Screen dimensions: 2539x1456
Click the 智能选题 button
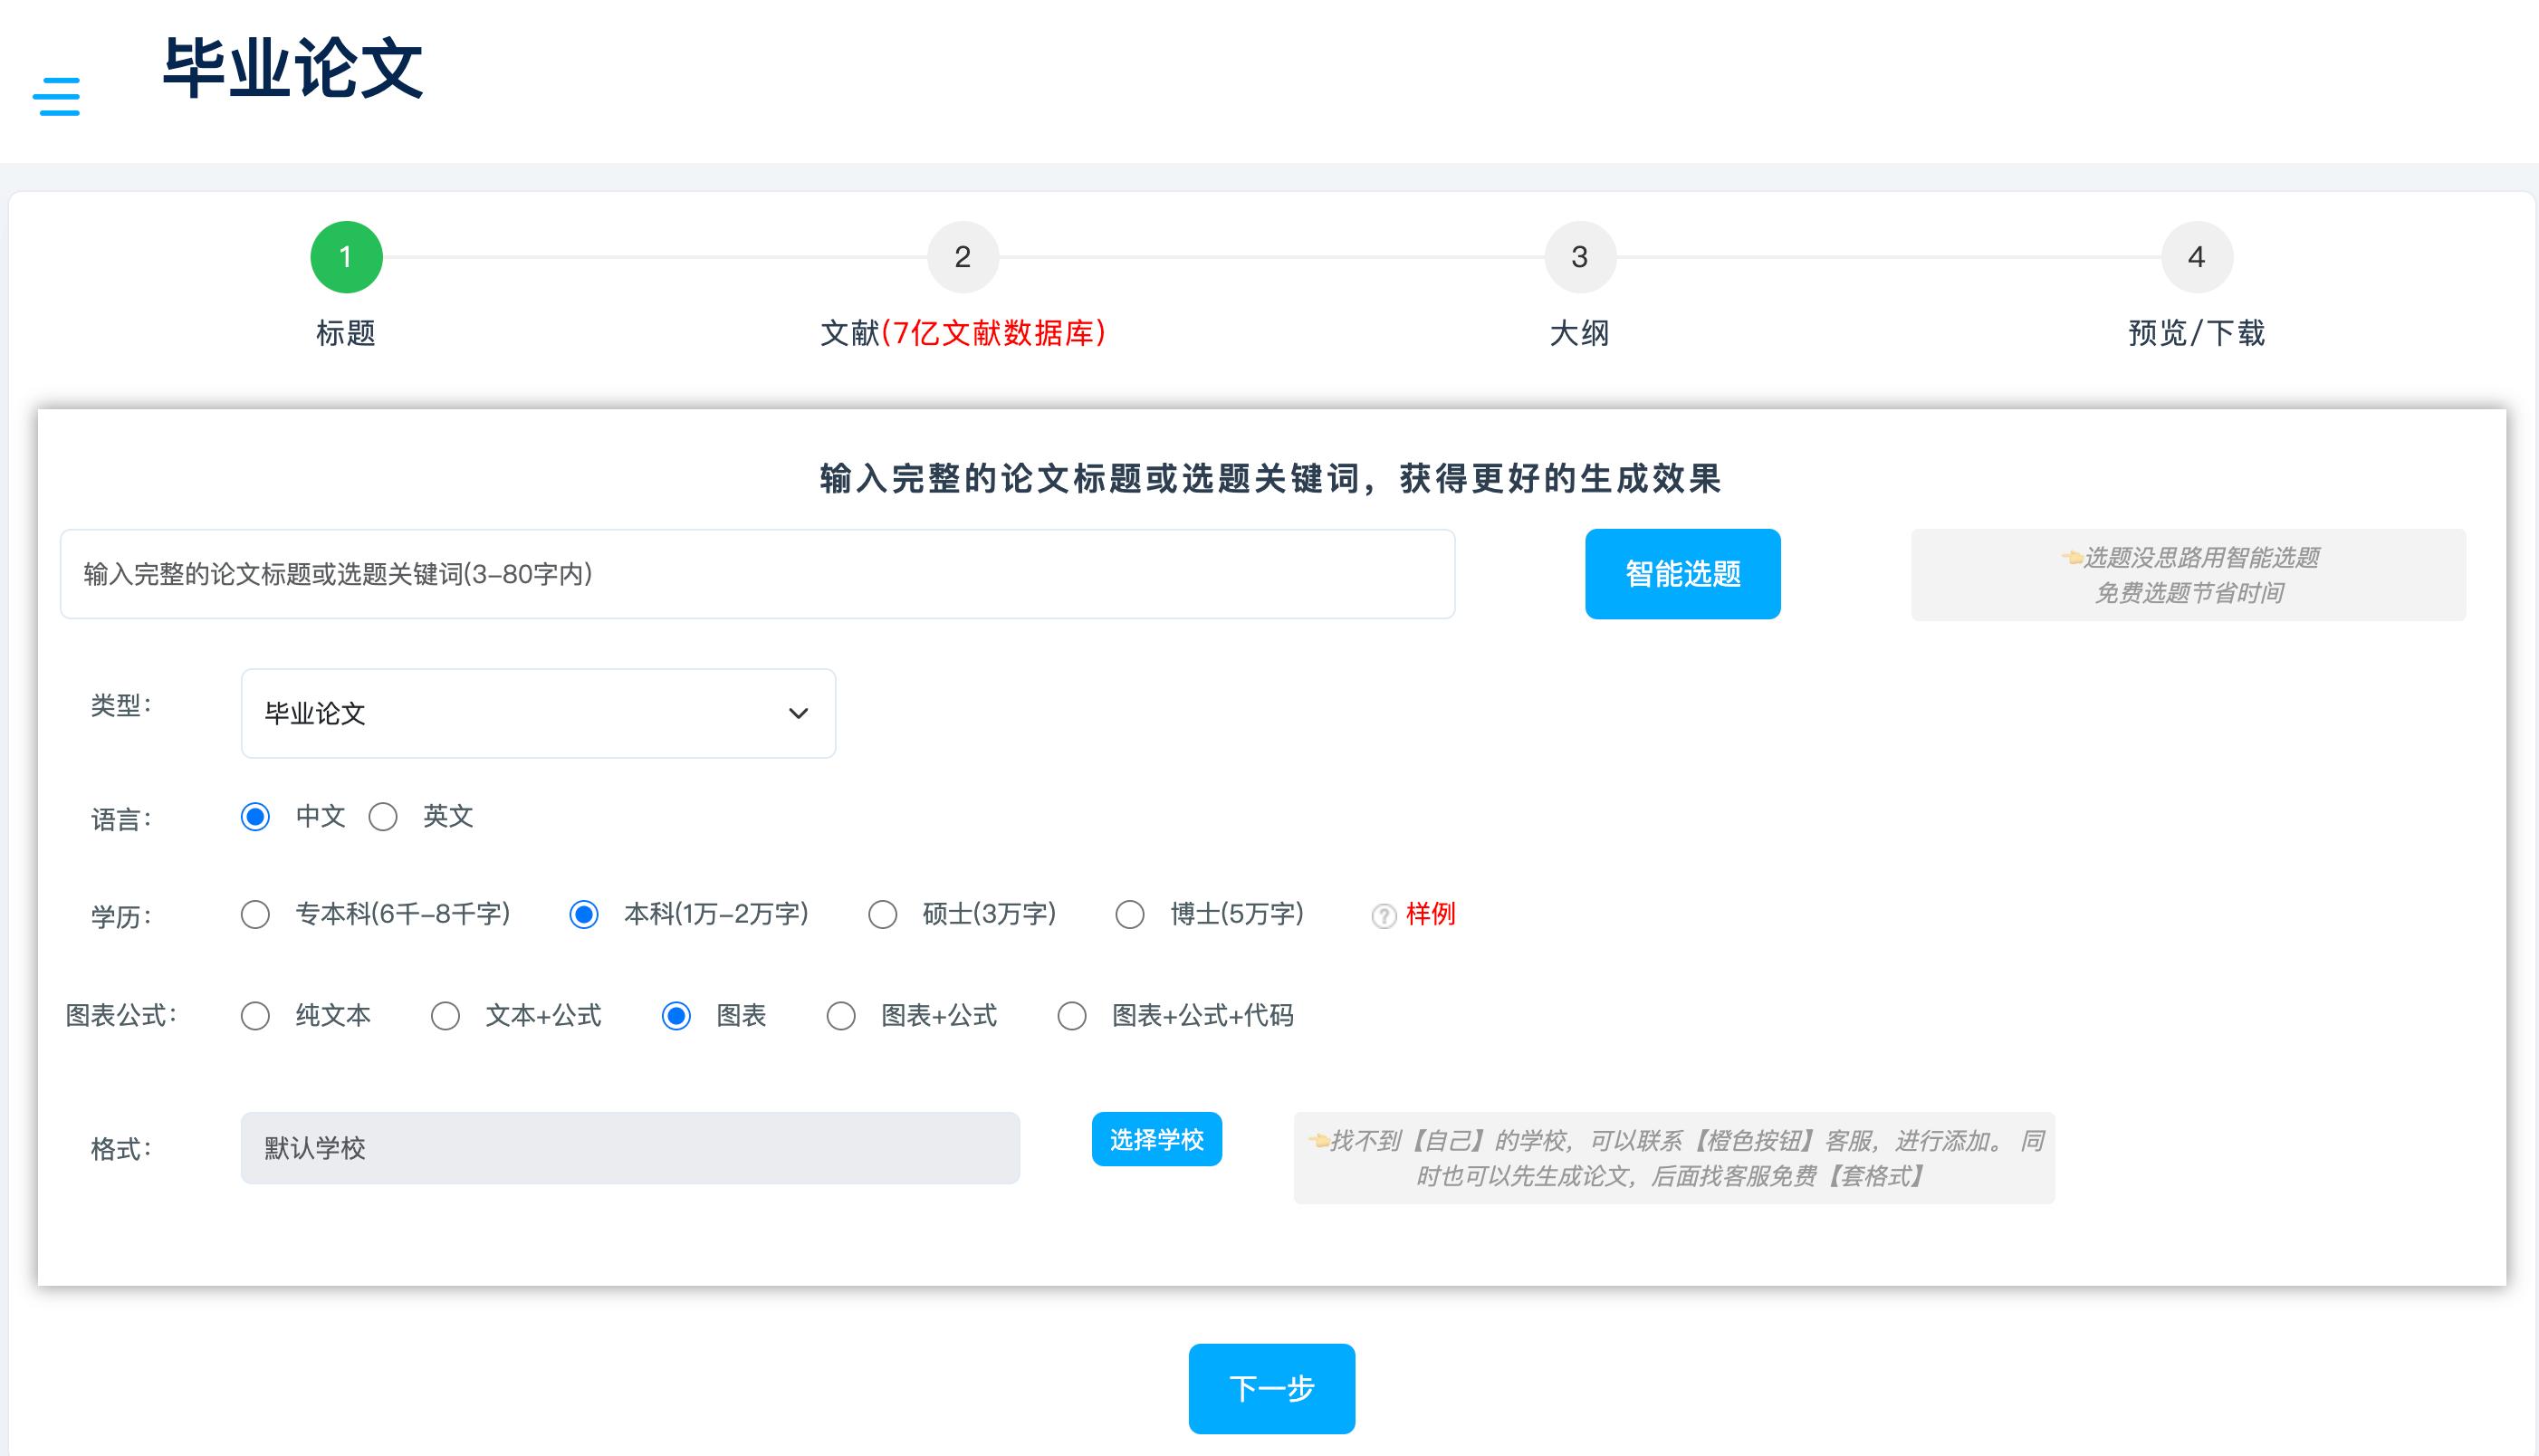coord(1682,574)
